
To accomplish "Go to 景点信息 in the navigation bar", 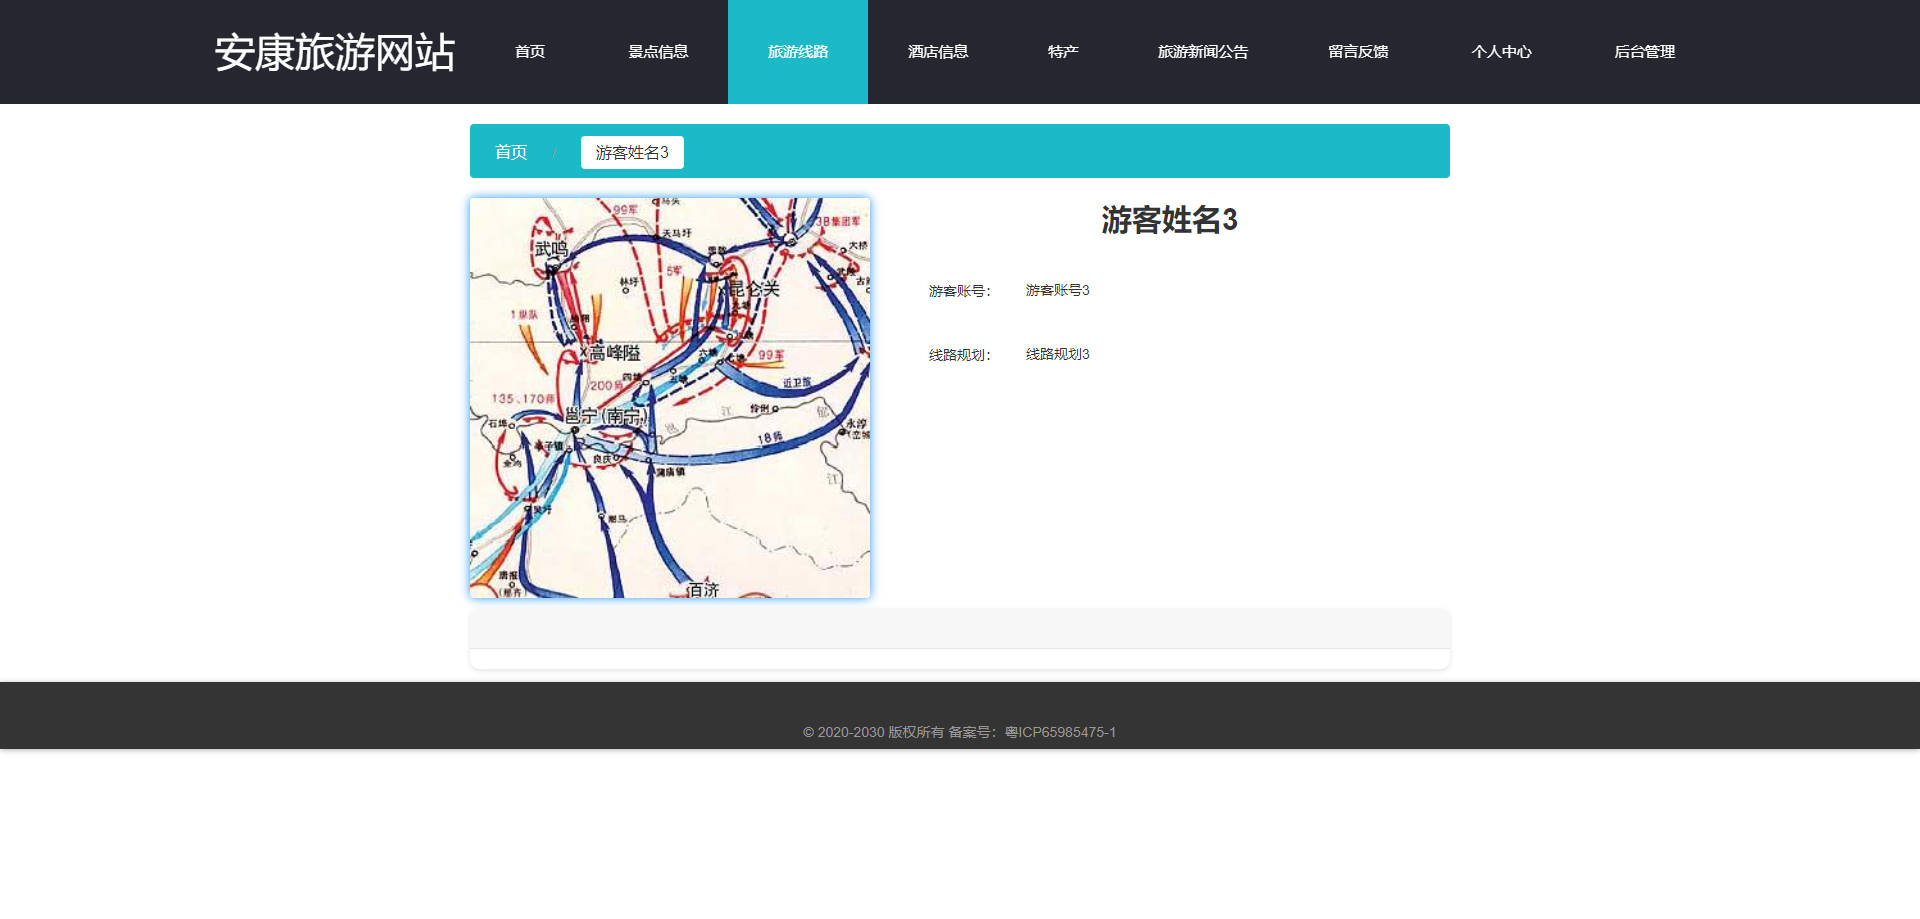I will click(x=658, y=52).
